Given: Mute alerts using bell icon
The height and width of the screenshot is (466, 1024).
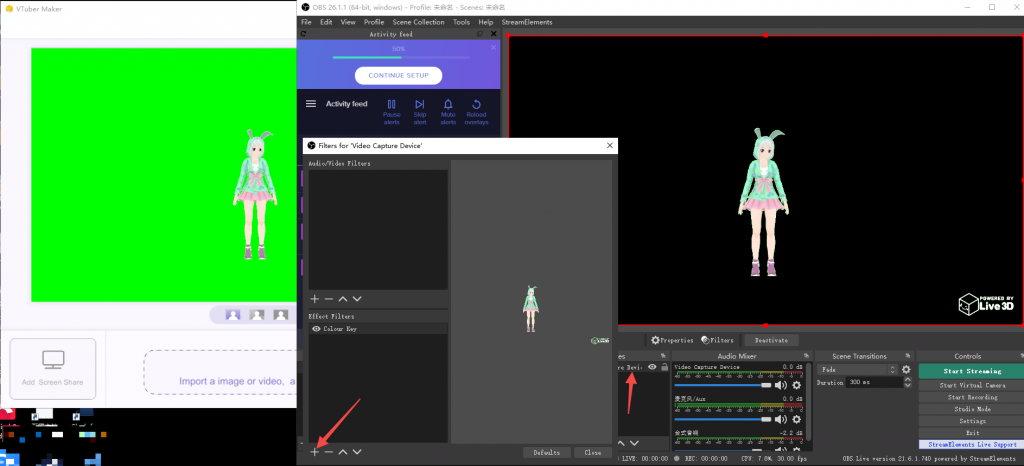Looking at the screenshot, I should pyautogui.click(x=448, y=112).
